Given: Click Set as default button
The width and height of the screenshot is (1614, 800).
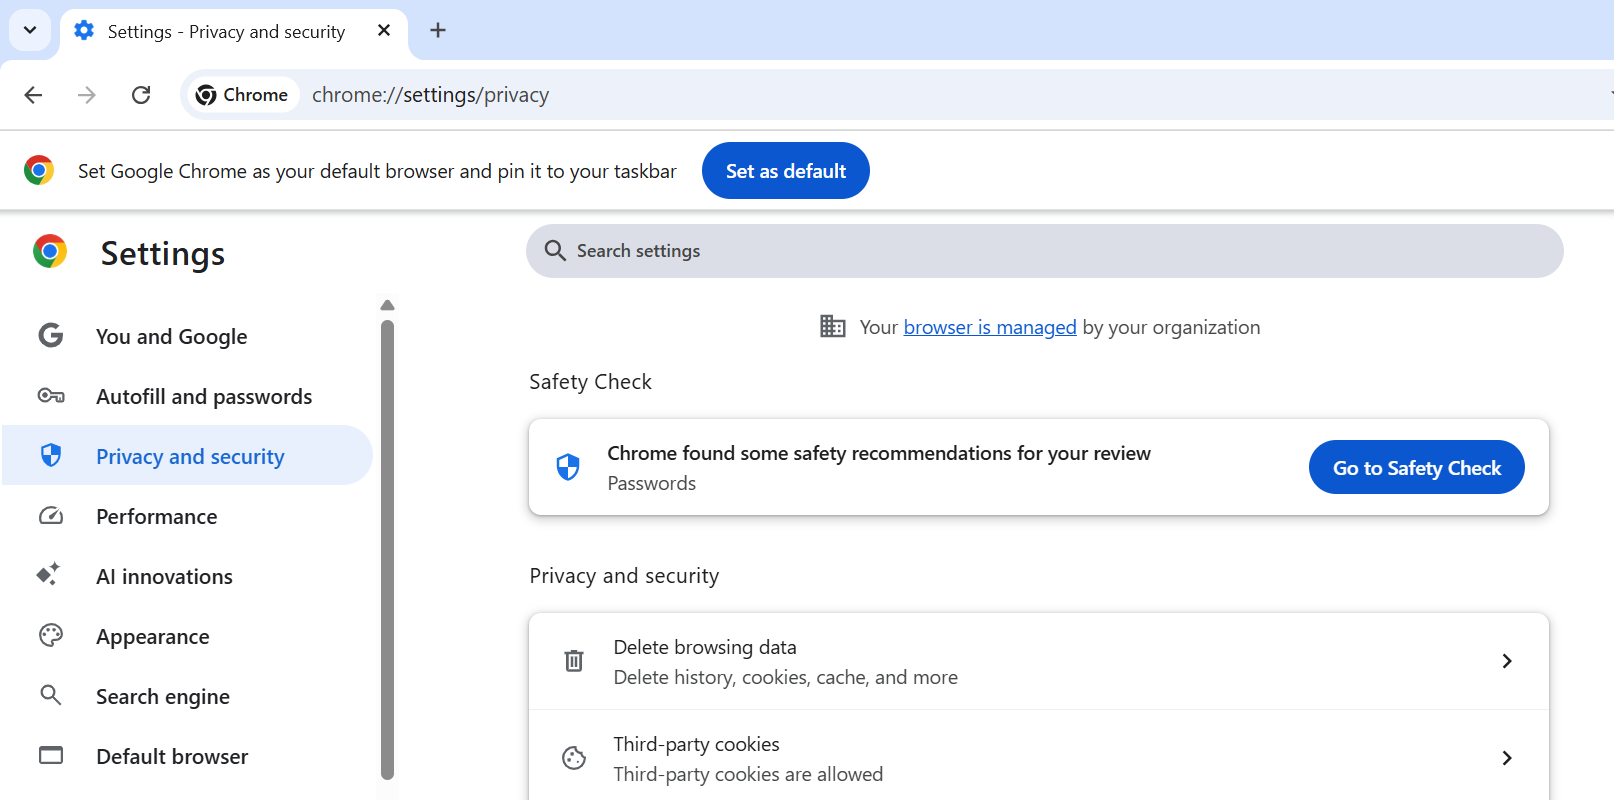Looking at the screenshot, I should coord(786,171).
